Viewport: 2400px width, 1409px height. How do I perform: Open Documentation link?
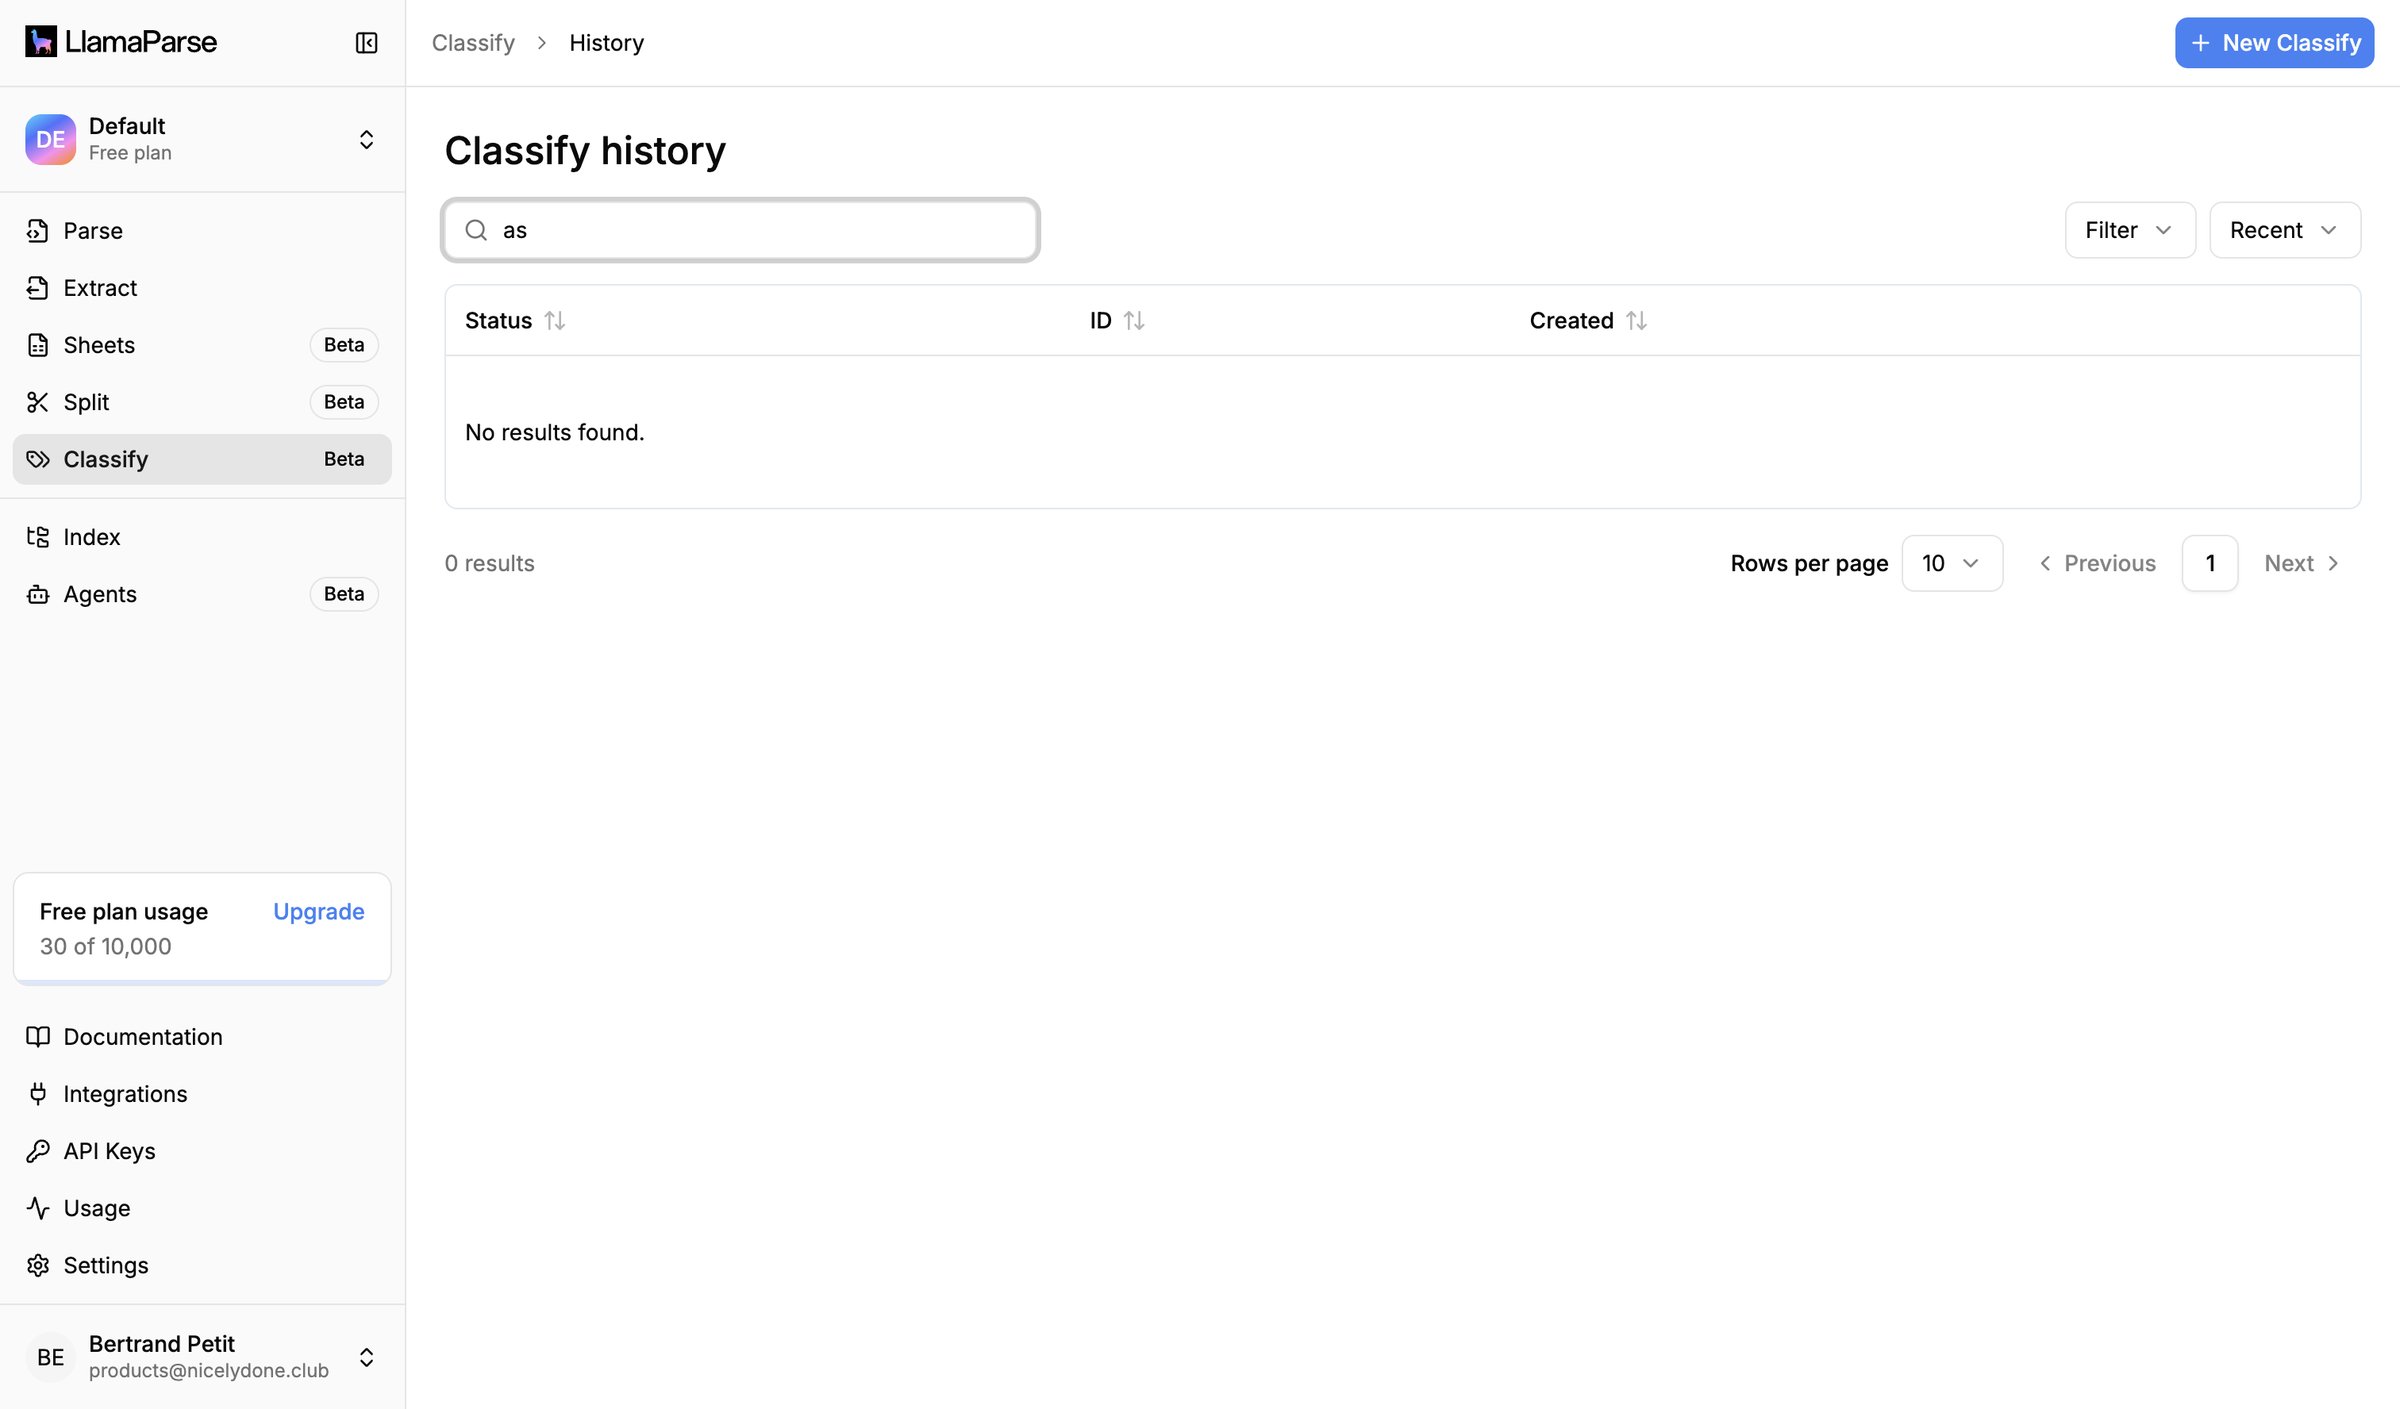click(202, 1037)
